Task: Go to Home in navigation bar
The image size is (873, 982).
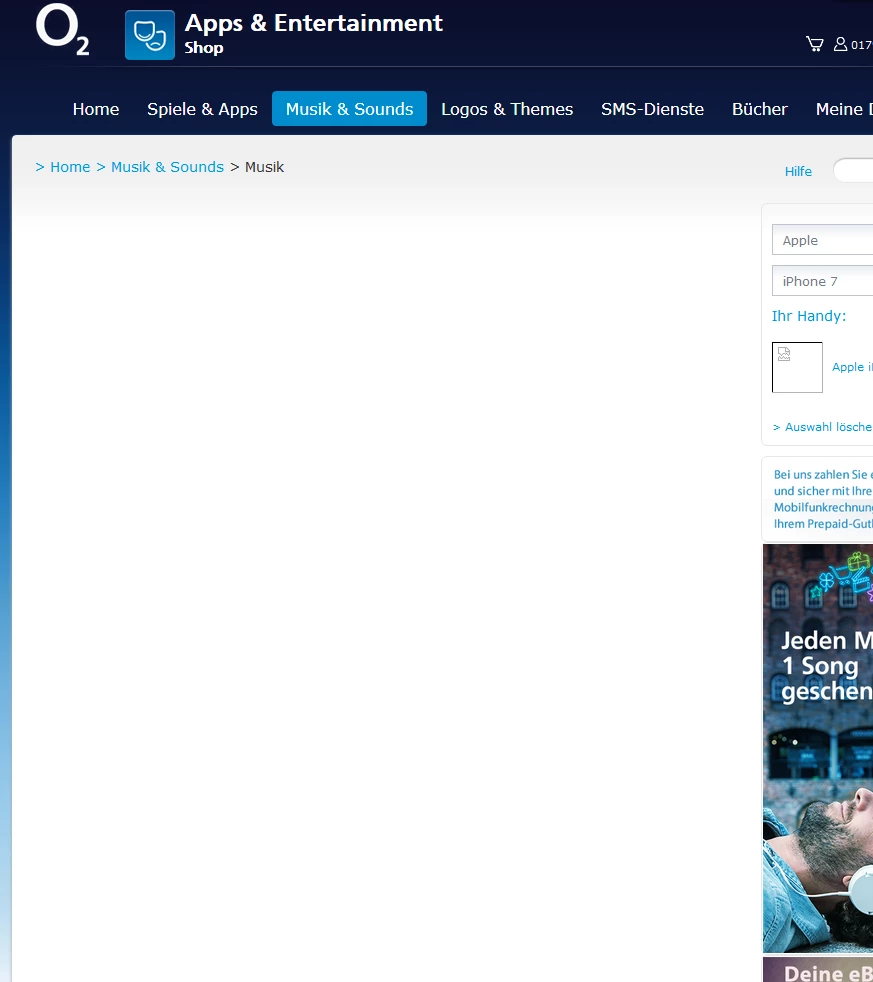Action: 96,109
